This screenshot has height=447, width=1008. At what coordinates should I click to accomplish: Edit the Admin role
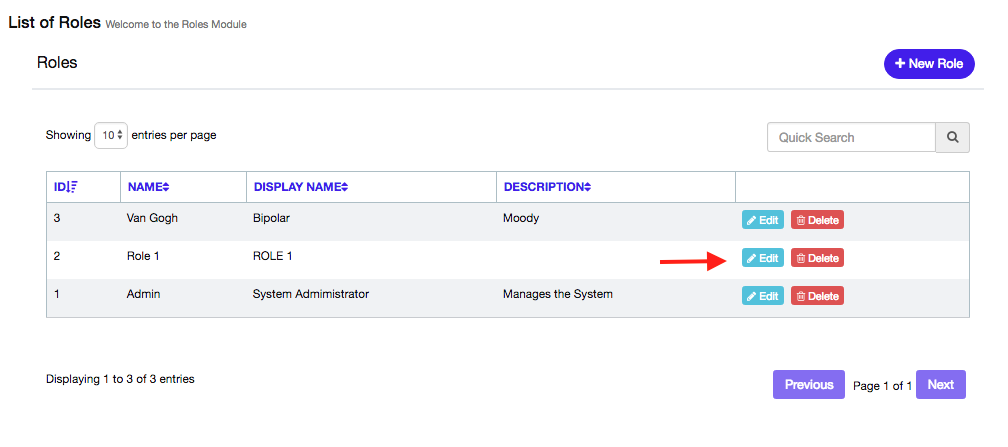(x=762, y=296)
